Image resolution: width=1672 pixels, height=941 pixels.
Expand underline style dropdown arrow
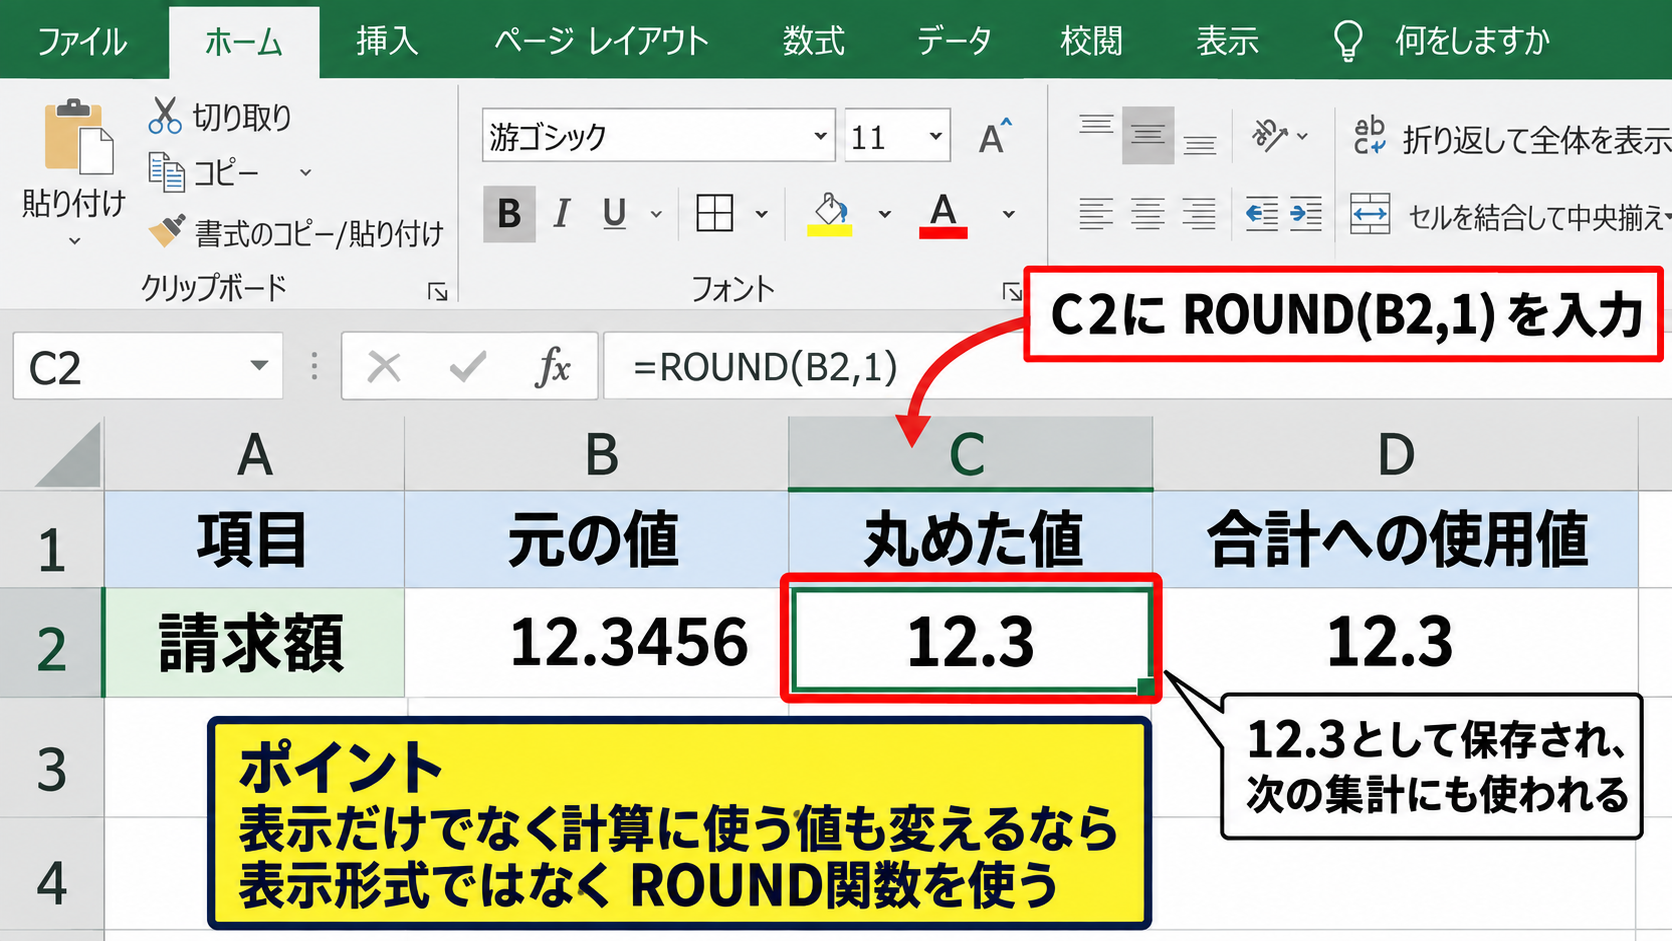[x=656, y=214]
